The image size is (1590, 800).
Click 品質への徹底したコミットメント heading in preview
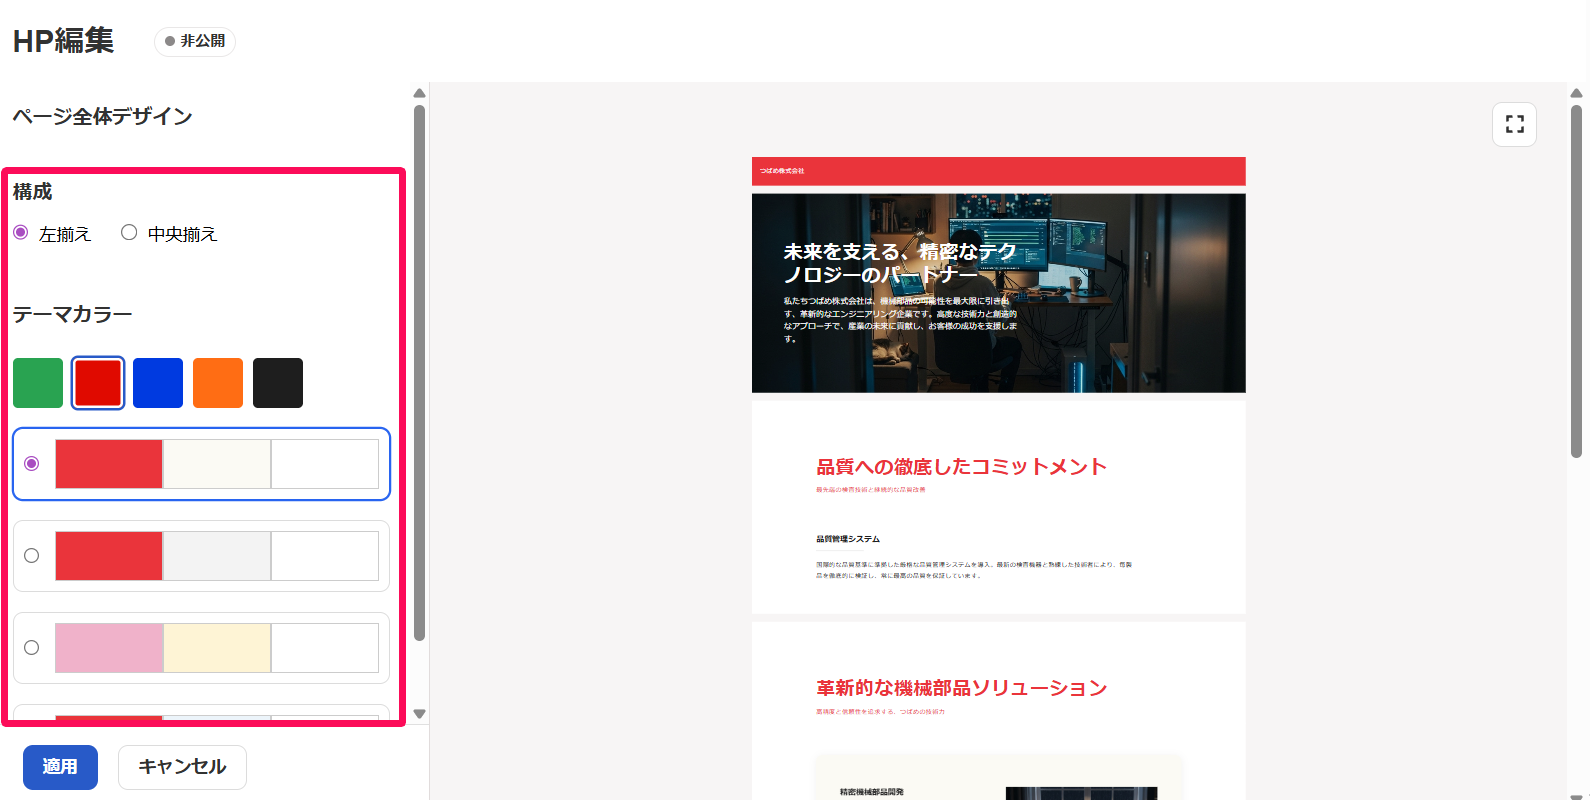pyautogui.click(x=961, y=467)
